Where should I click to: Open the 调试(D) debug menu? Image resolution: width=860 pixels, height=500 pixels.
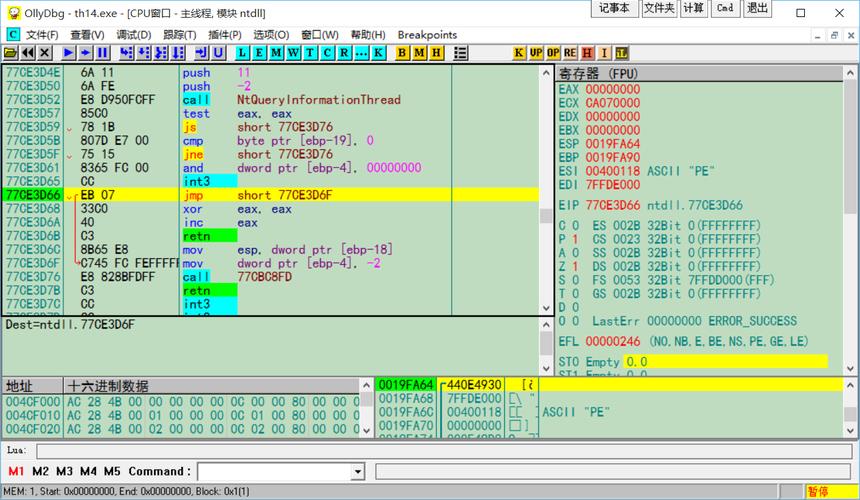pyautogui.click(x=133, y=34)
